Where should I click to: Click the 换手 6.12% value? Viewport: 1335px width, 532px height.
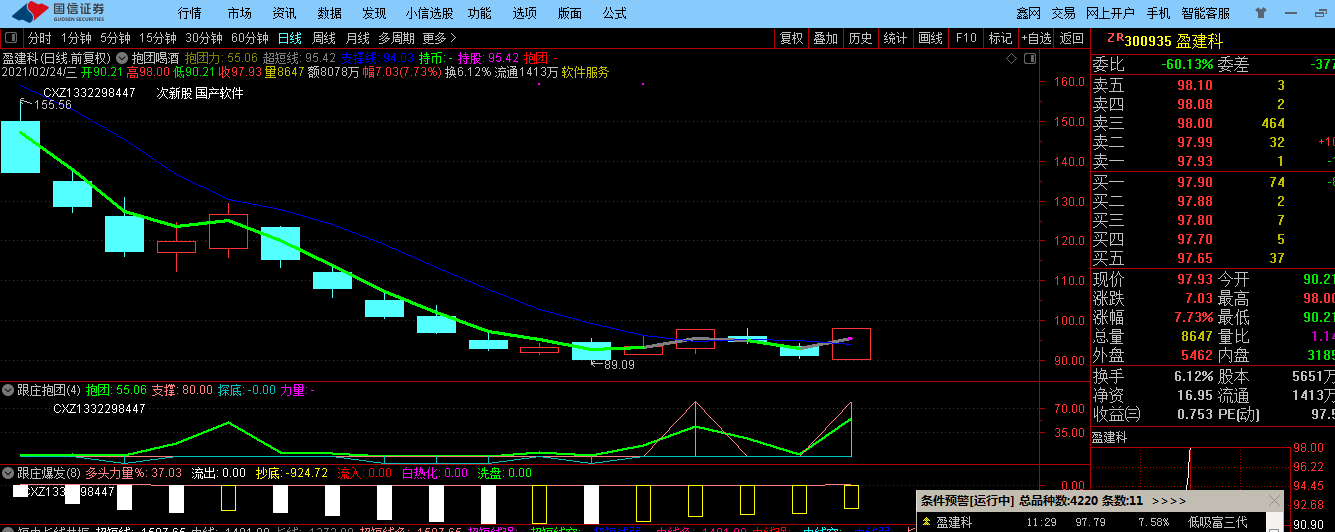point(1193,376)
